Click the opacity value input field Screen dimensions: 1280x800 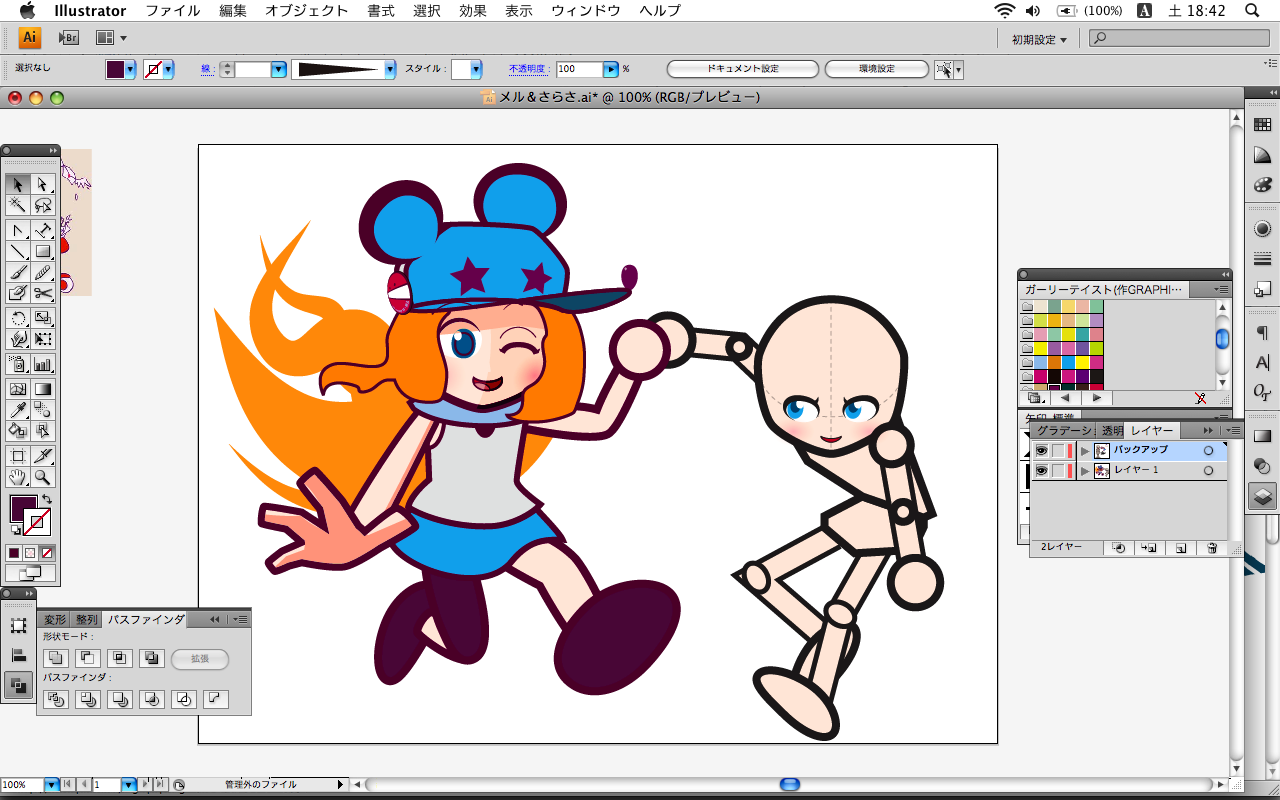pyautogui.click(x=579, y=70)
